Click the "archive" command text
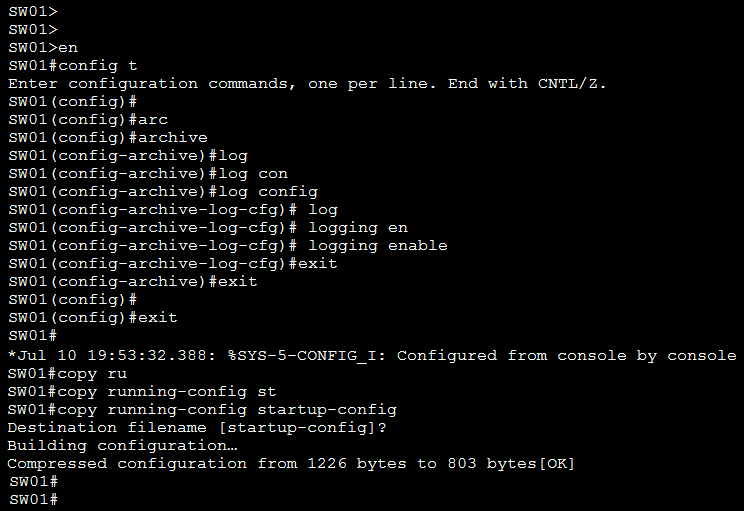 [x=173, y=138]
